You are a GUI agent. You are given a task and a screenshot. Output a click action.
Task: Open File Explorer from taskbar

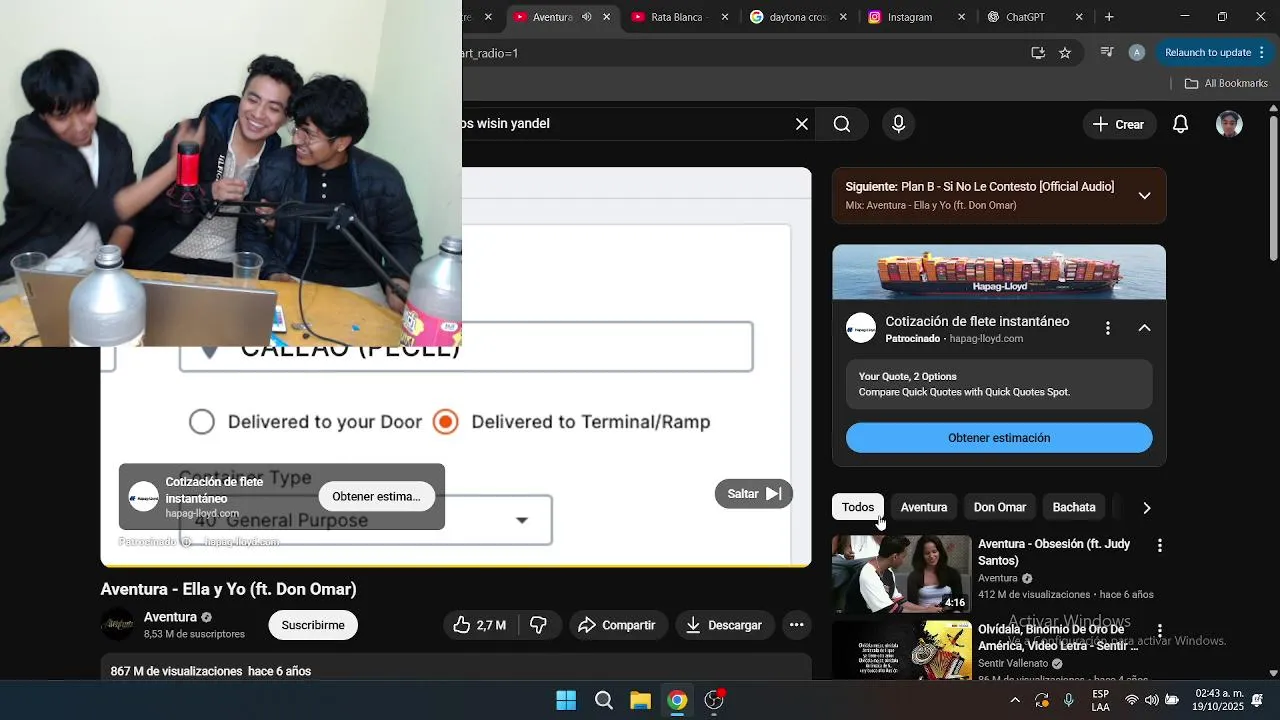pos(641,700)
